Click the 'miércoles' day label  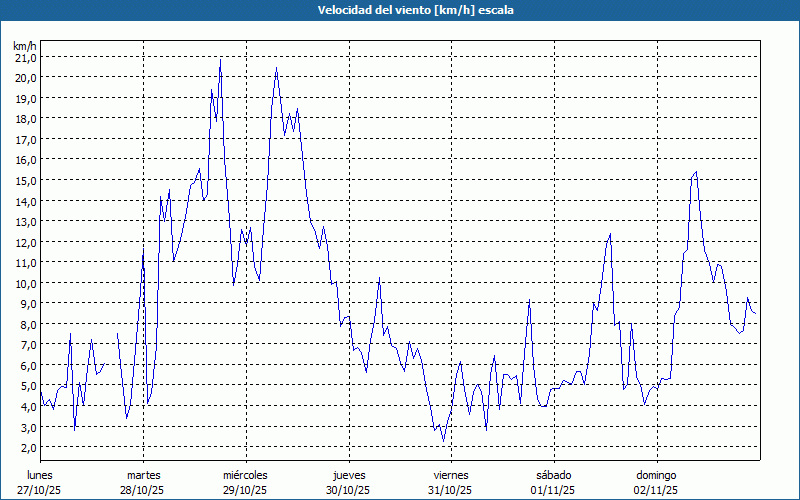tap(245, 476)
